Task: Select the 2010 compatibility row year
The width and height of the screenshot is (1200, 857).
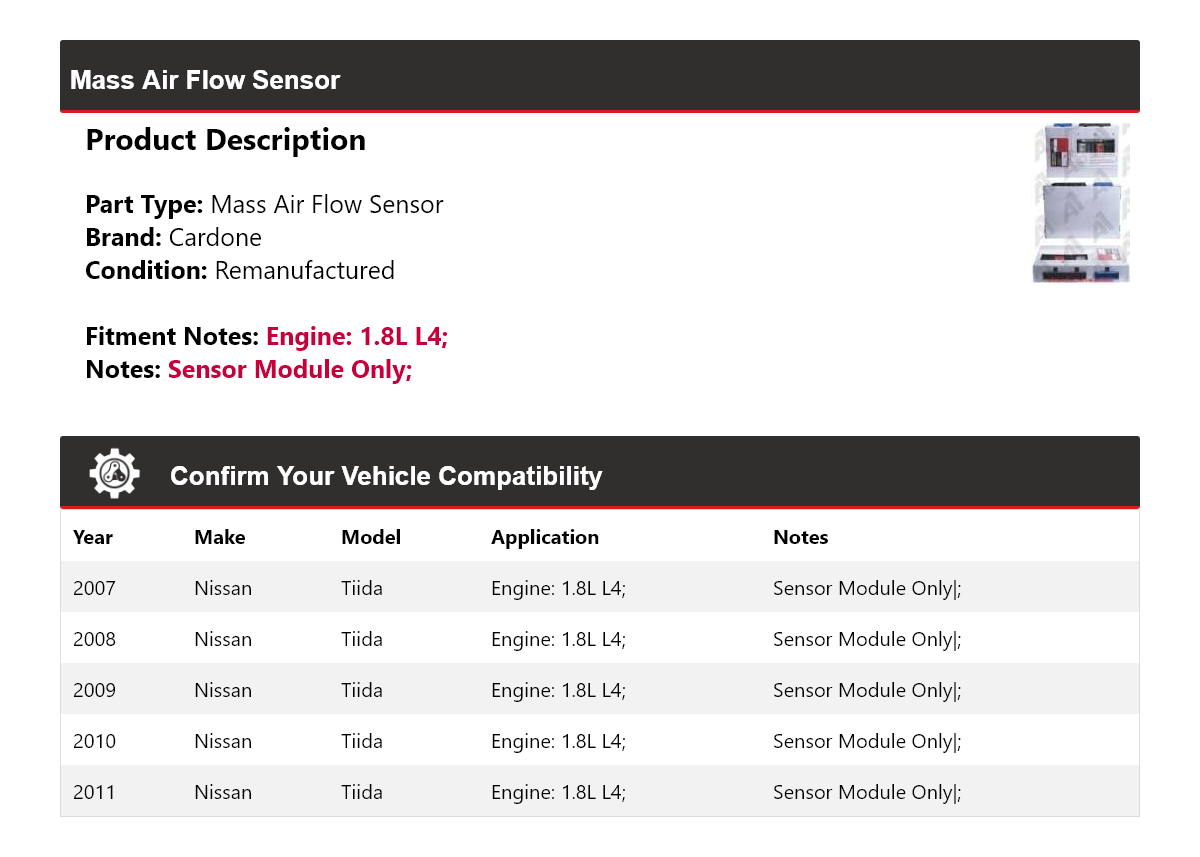Action: point(95,741)
